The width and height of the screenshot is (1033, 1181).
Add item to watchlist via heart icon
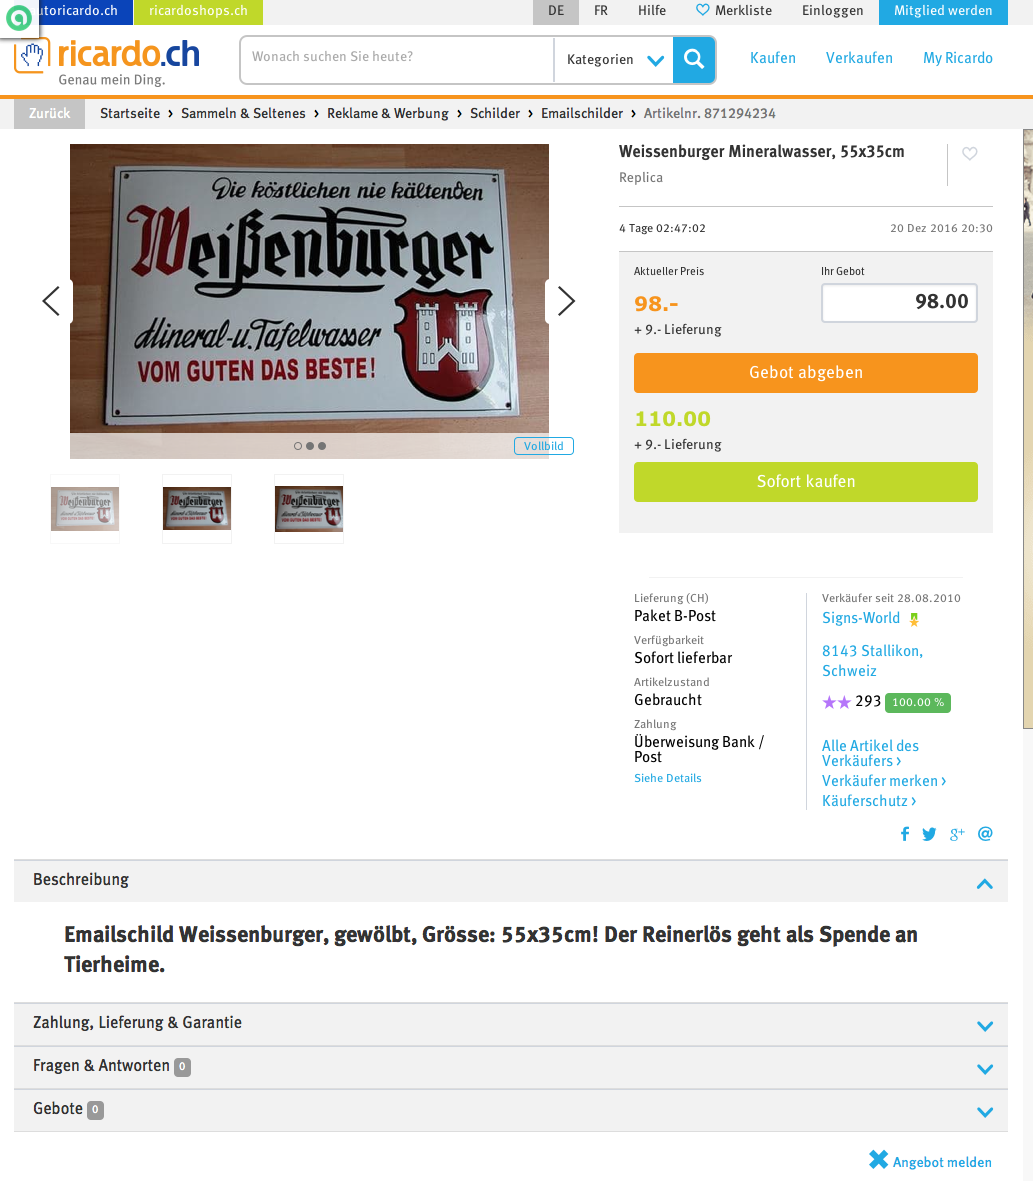(970, 154)
